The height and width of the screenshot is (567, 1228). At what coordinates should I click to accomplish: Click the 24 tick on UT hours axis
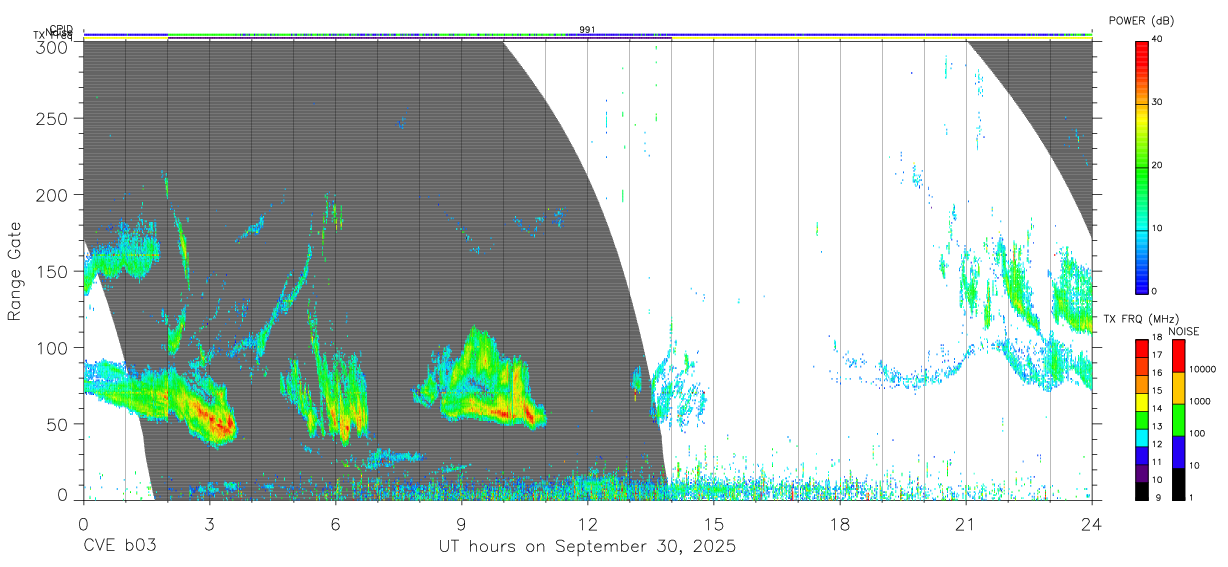click(1091, 523)
